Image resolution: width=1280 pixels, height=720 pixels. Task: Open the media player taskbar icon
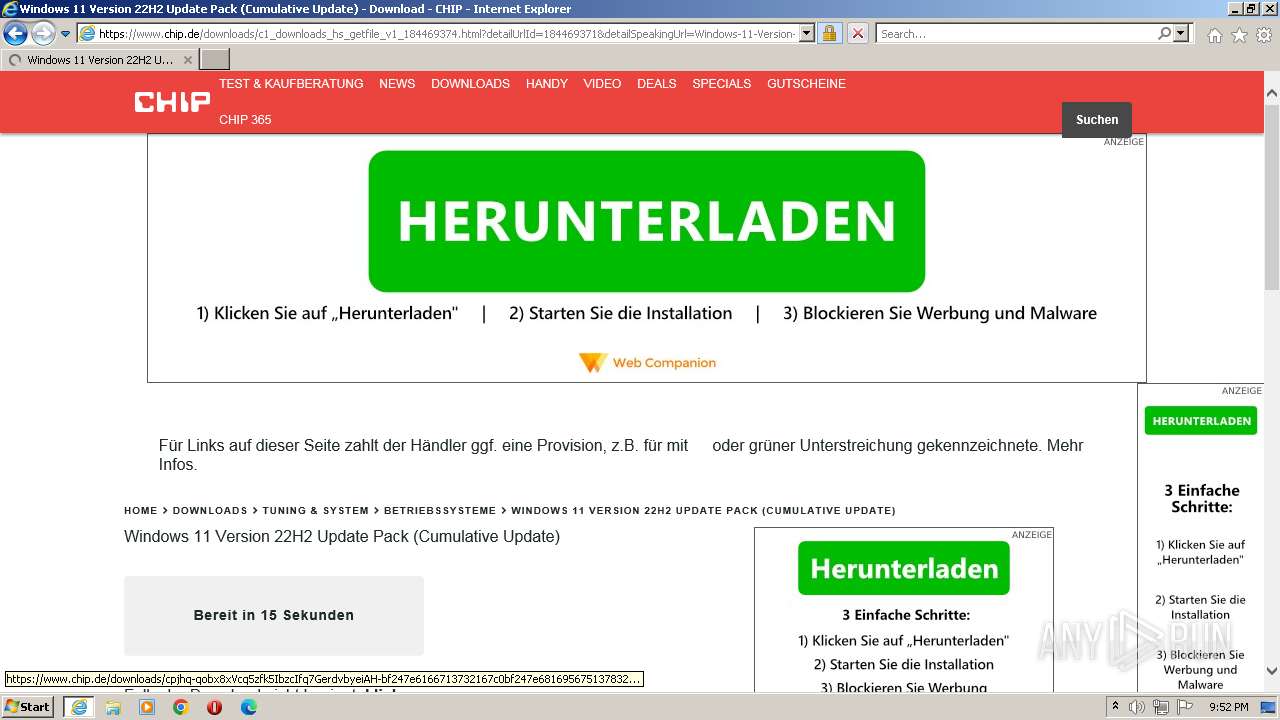[147, 707]
